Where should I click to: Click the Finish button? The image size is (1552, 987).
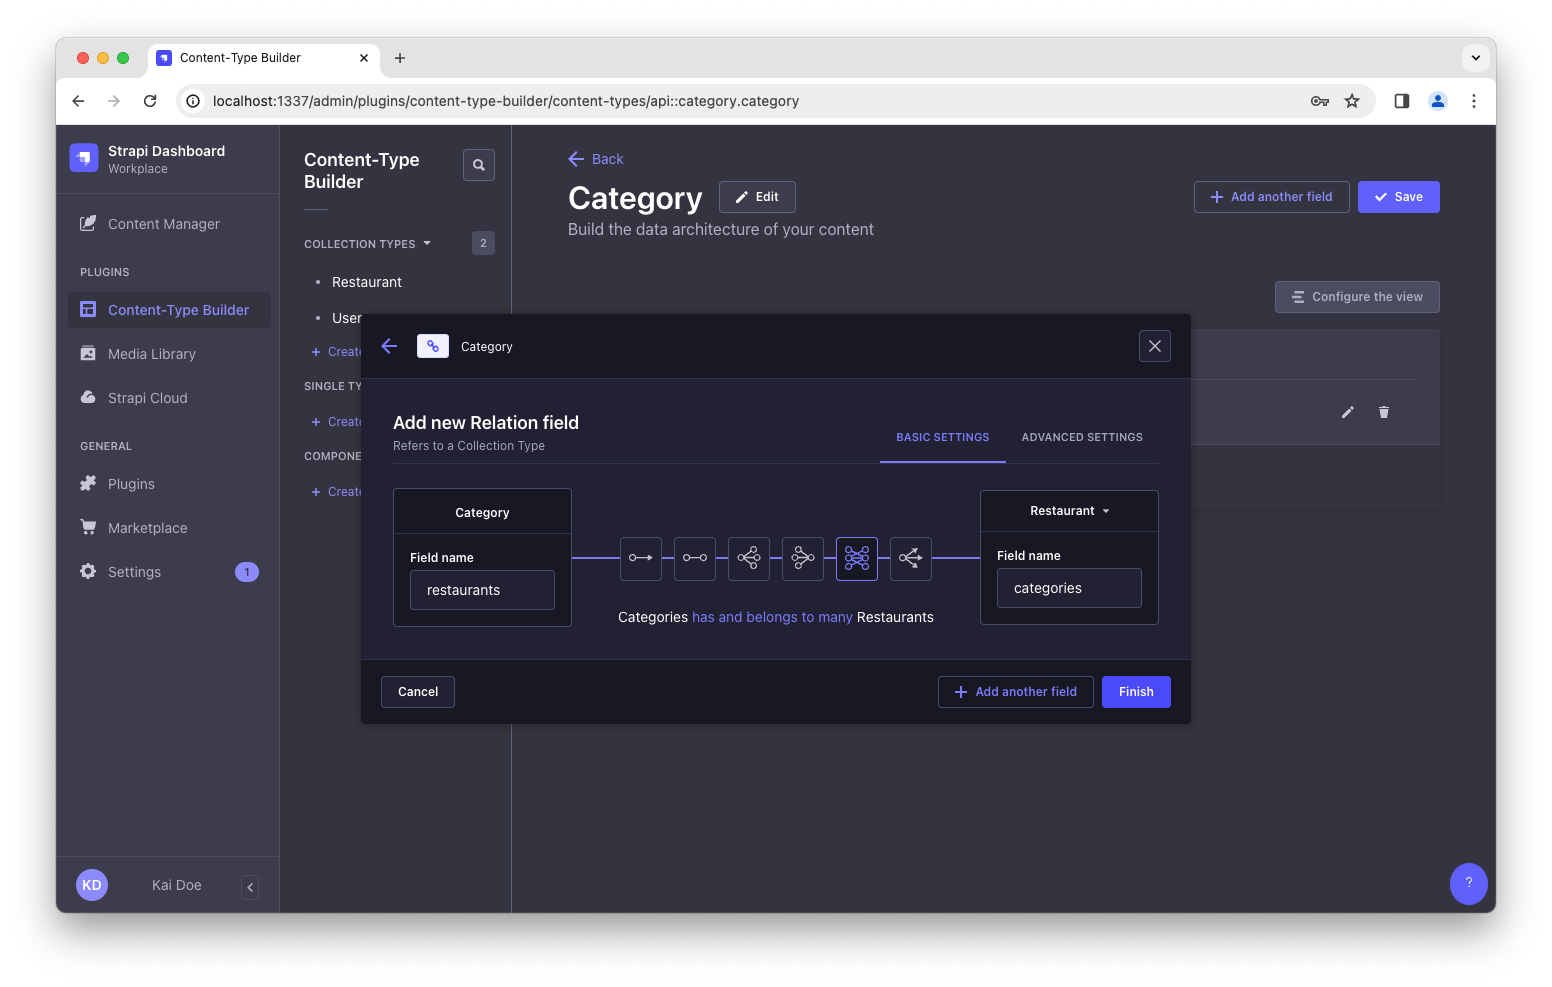point(1135,691)
